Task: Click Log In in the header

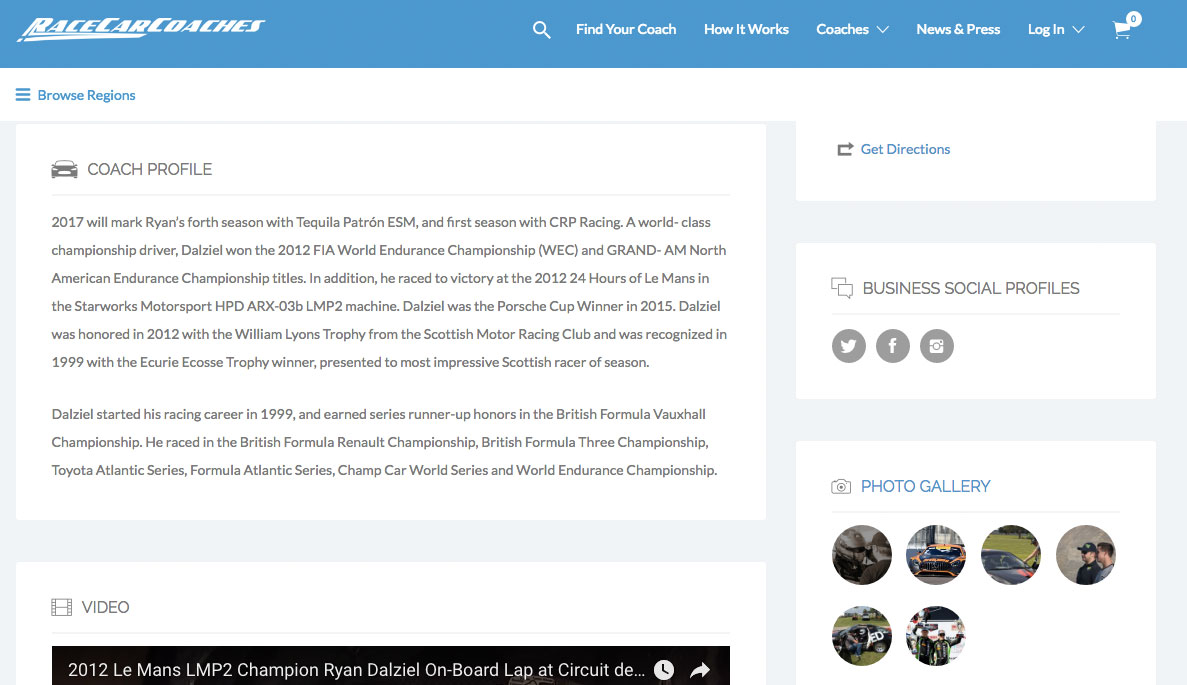Action: pos(1046,30)
